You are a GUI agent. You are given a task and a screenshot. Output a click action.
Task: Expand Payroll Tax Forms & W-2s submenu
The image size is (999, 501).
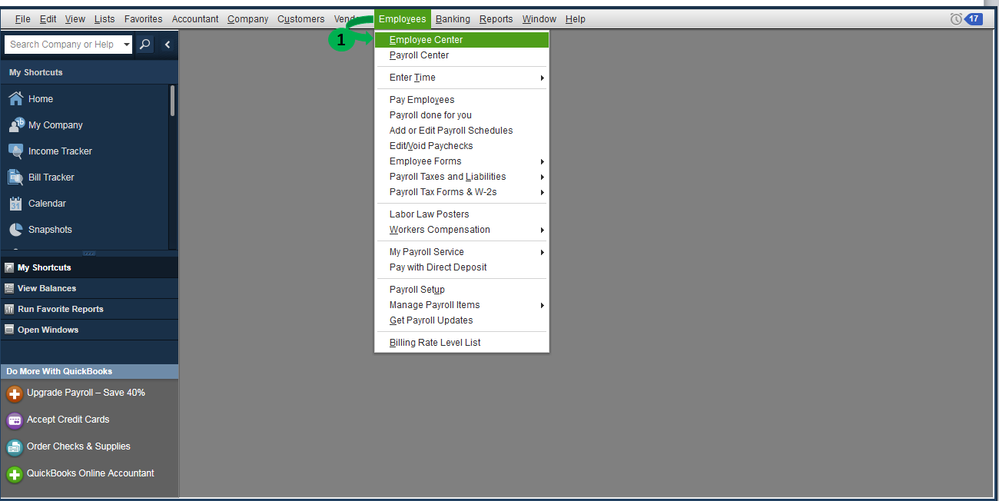[x=542, y=192]
